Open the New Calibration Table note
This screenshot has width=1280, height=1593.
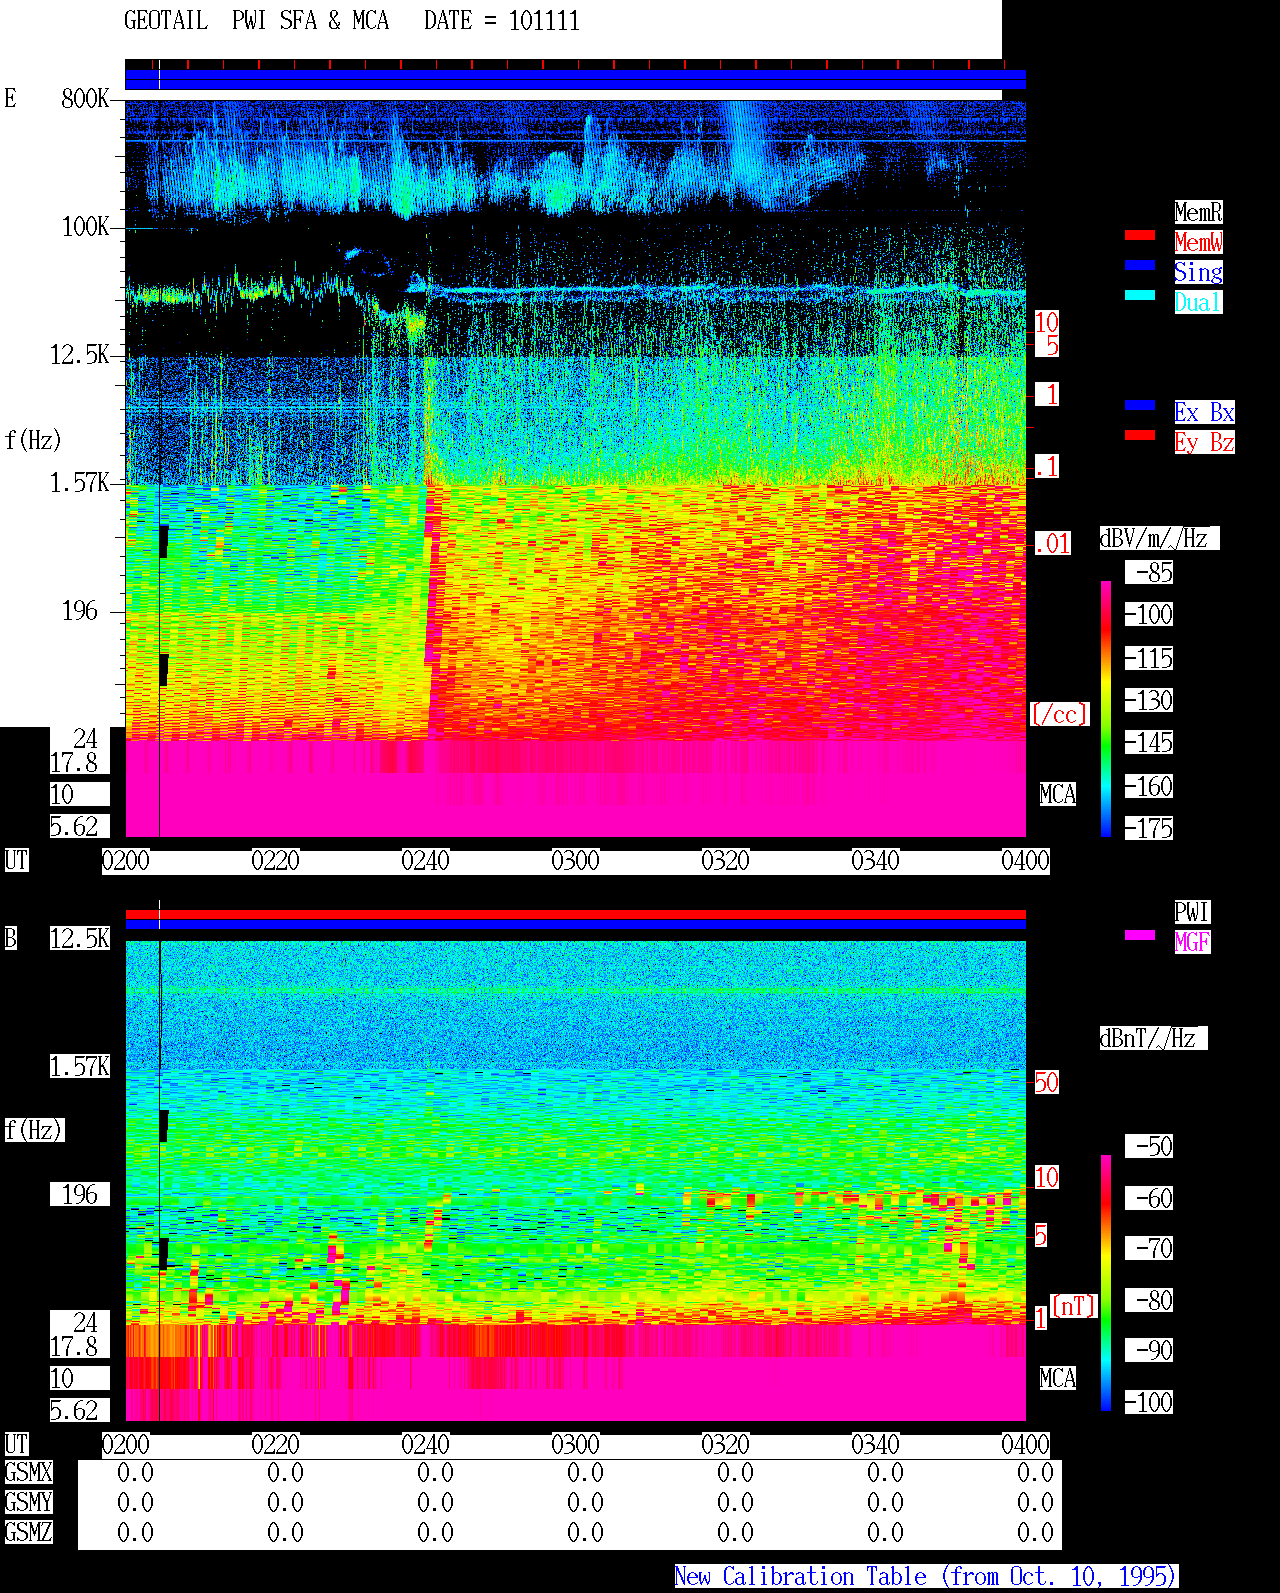point(926,1577)
